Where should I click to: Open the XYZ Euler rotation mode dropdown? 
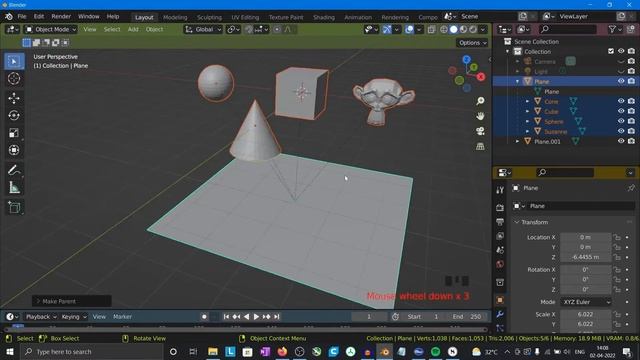(586, 302)
